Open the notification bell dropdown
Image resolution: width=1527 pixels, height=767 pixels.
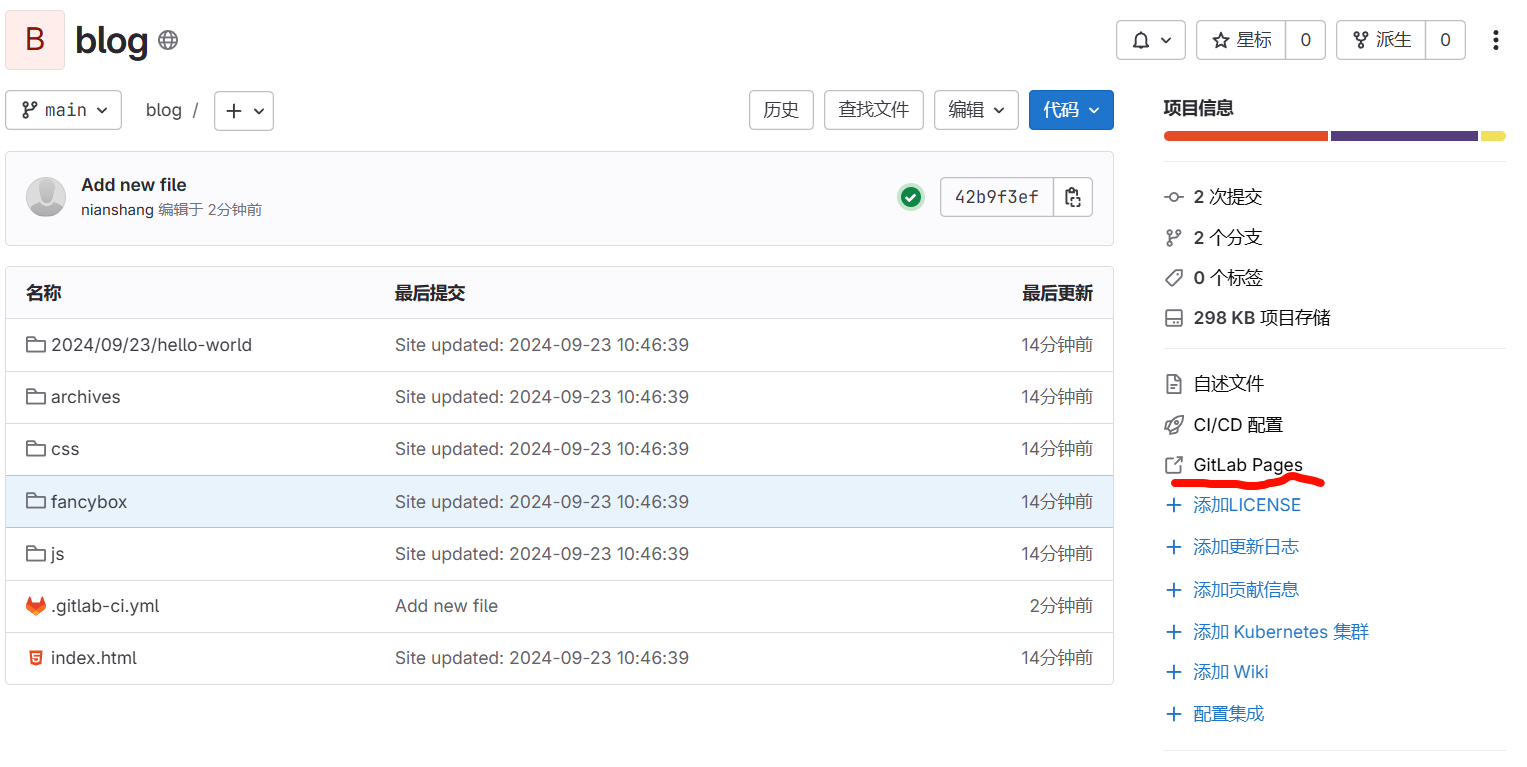(1150, 40)
